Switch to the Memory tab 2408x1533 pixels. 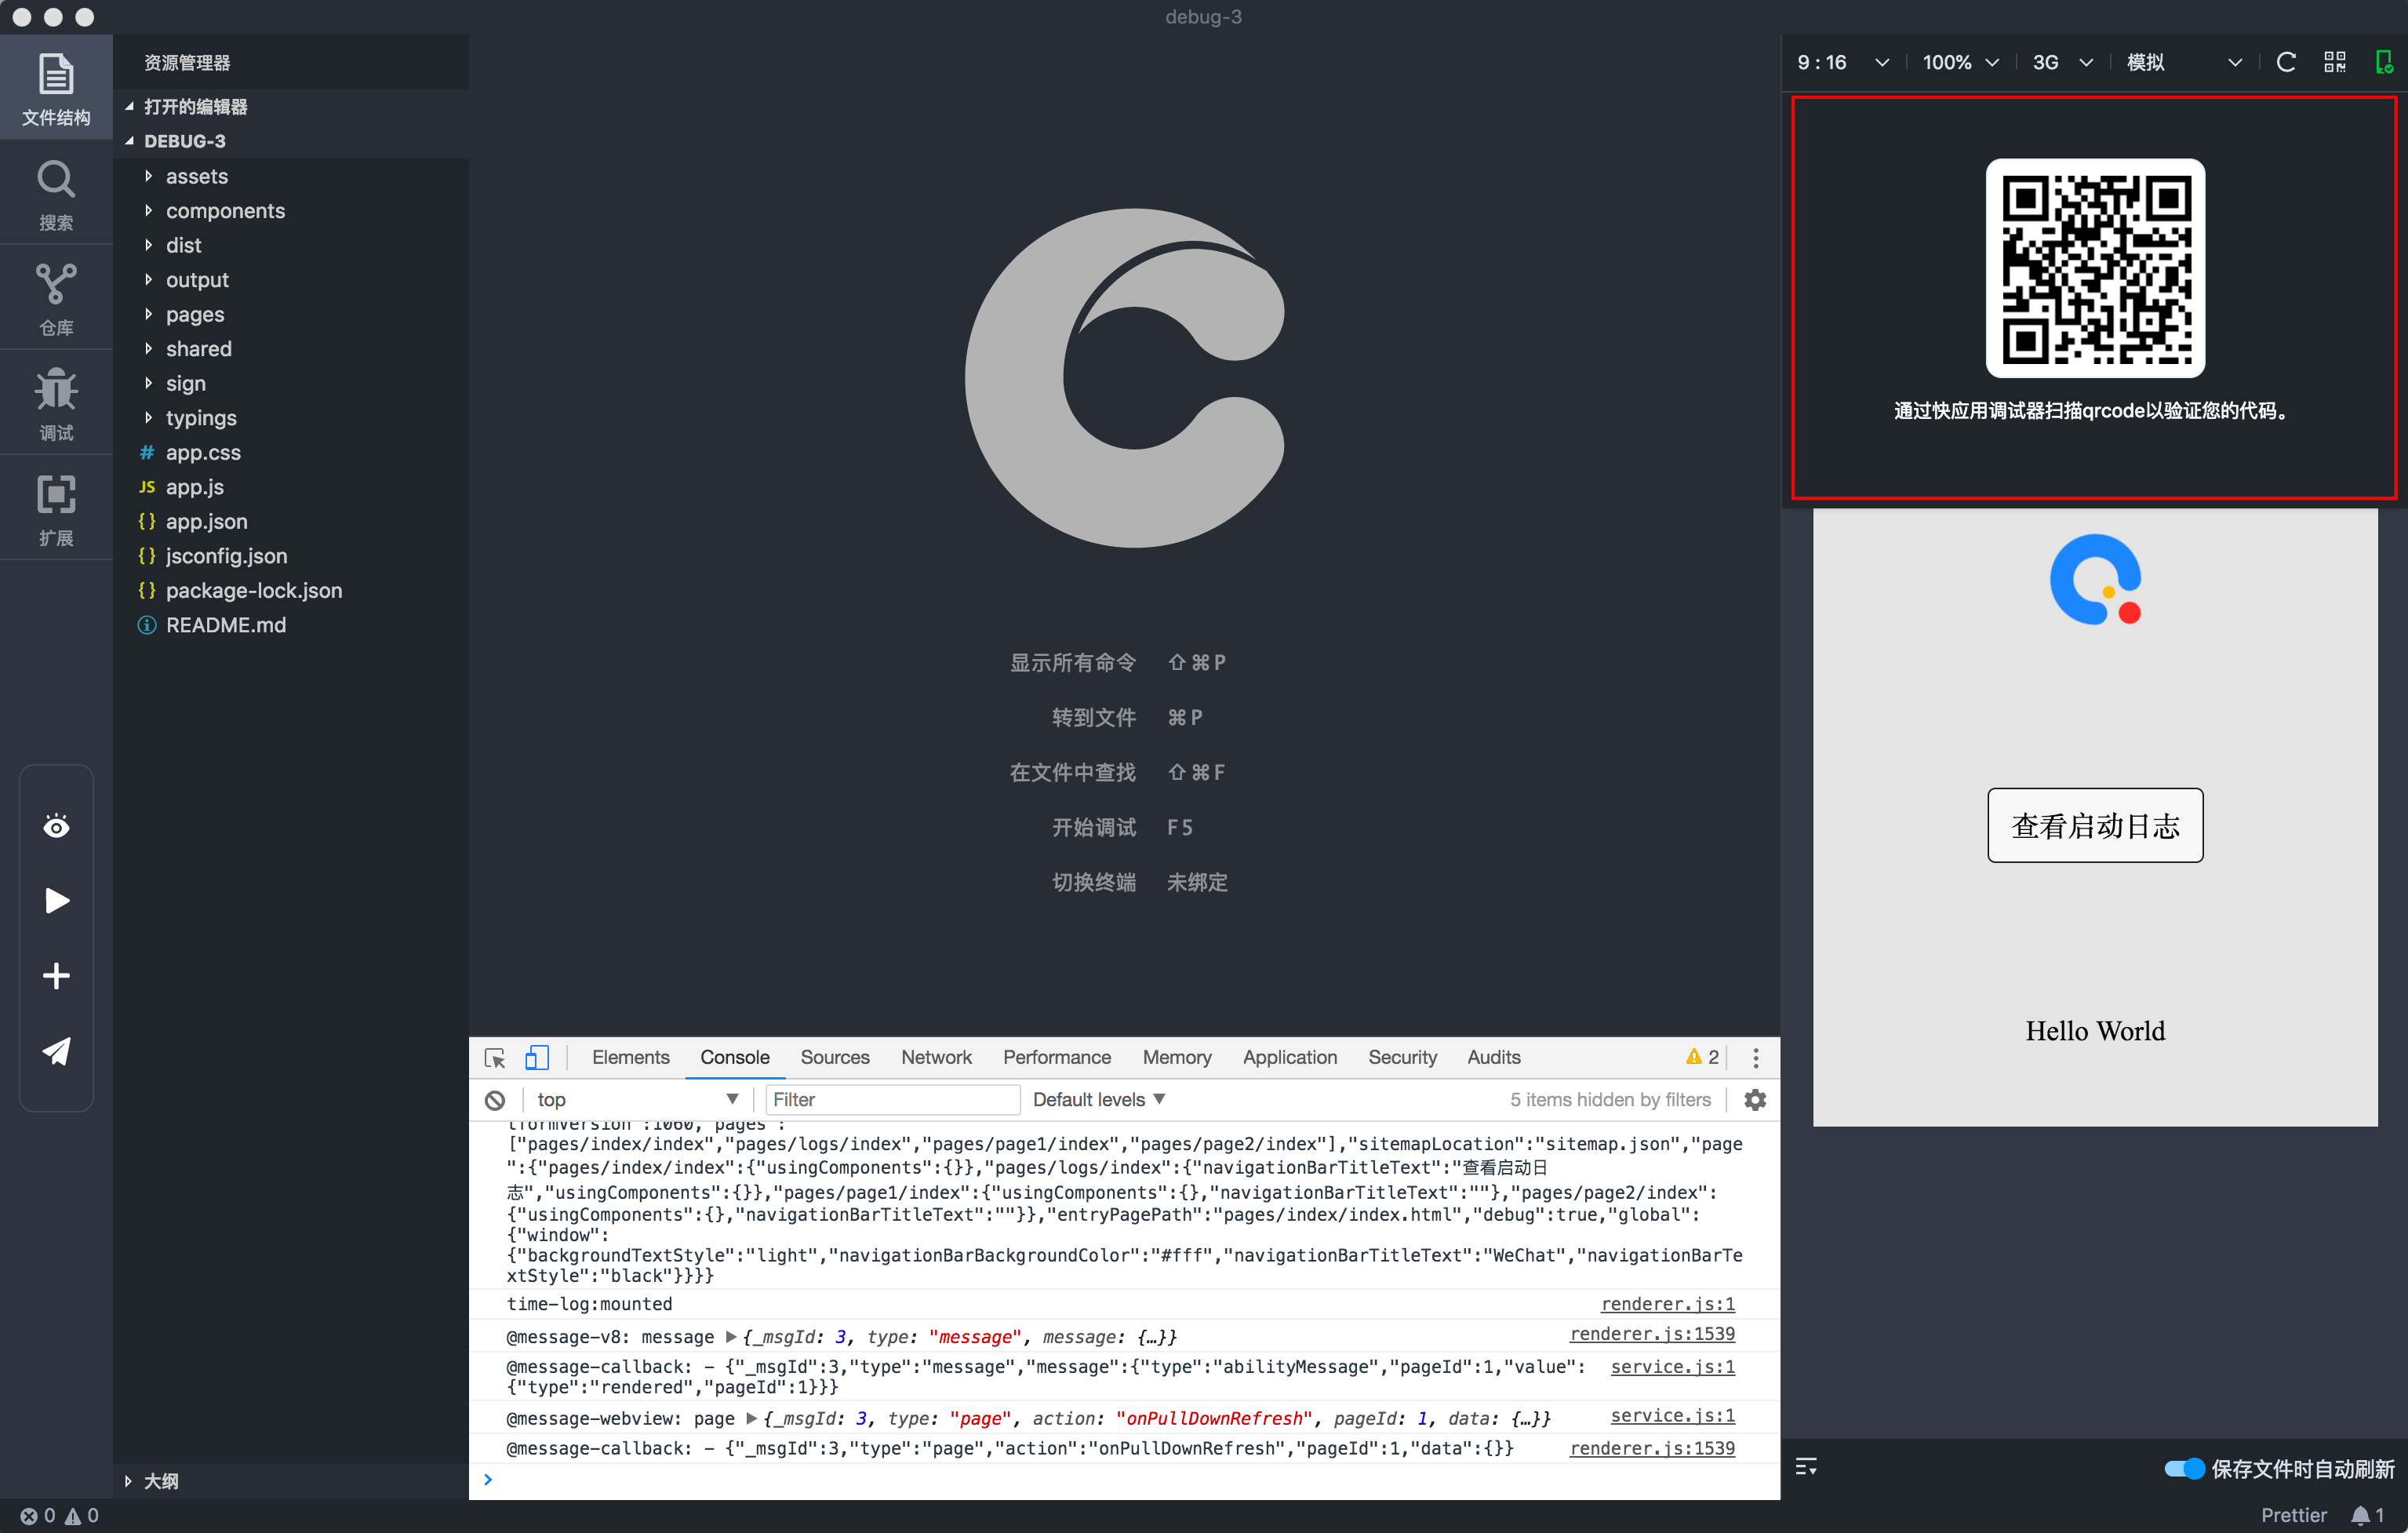pos(1176,1058)
